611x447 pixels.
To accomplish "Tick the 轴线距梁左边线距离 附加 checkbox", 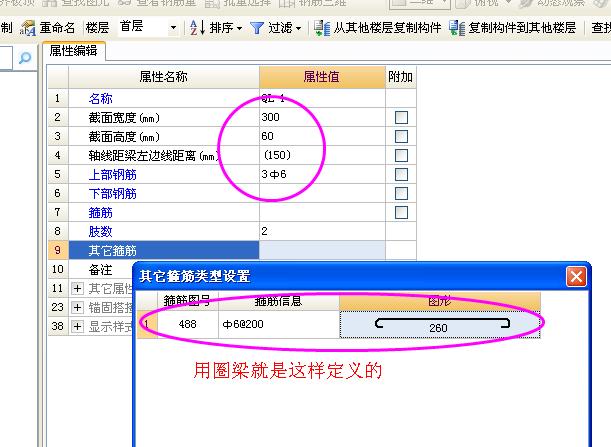I will pyautogui.click(x=401, y=155).
